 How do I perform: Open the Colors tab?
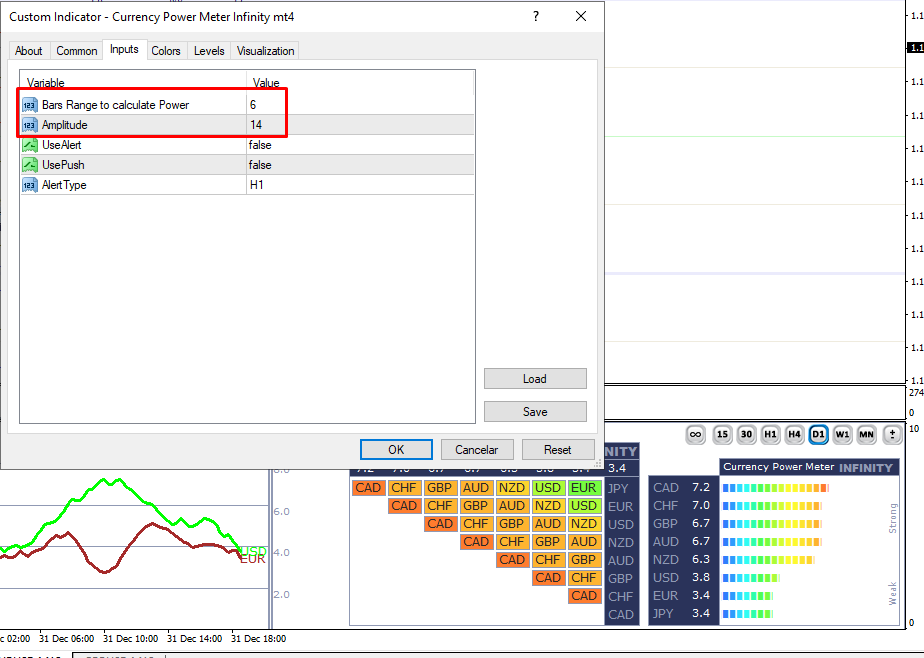[x=166, y=51]
